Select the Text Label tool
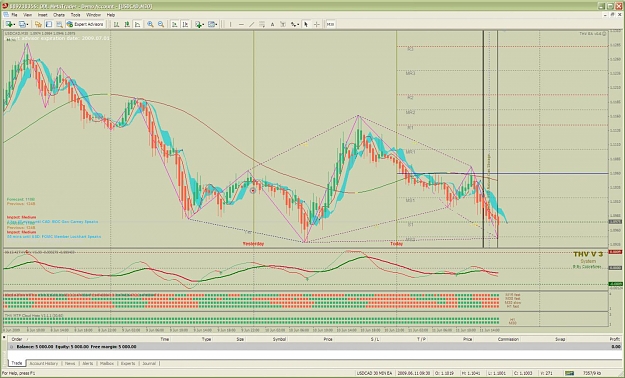The height and width of the screenshot is (378, 625). coord(283,24)
